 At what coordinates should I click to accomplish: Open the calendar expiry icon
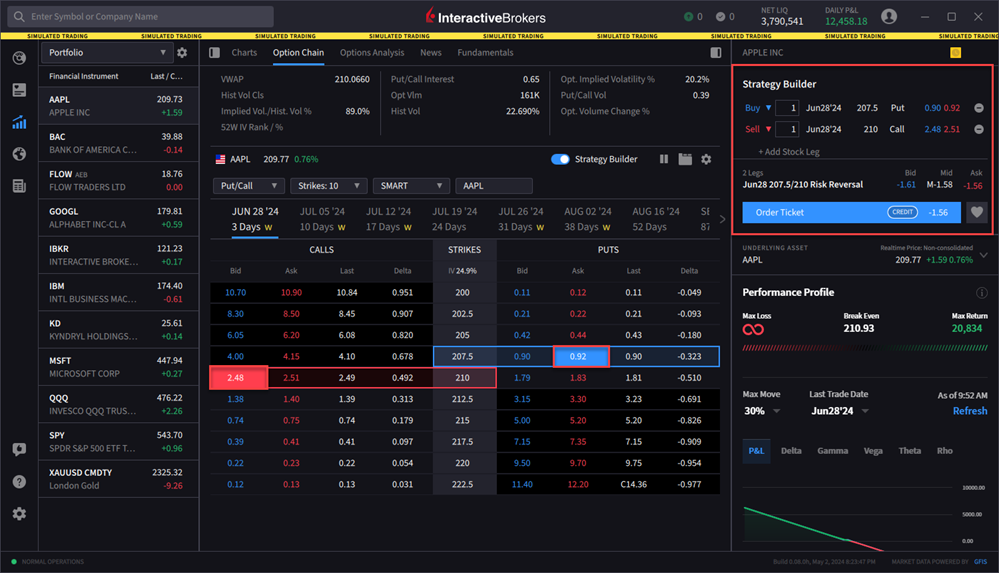point(685,159)
